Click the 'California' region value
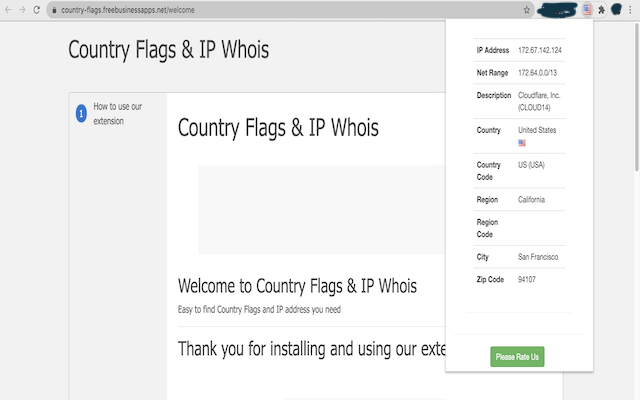 [531, 200]
